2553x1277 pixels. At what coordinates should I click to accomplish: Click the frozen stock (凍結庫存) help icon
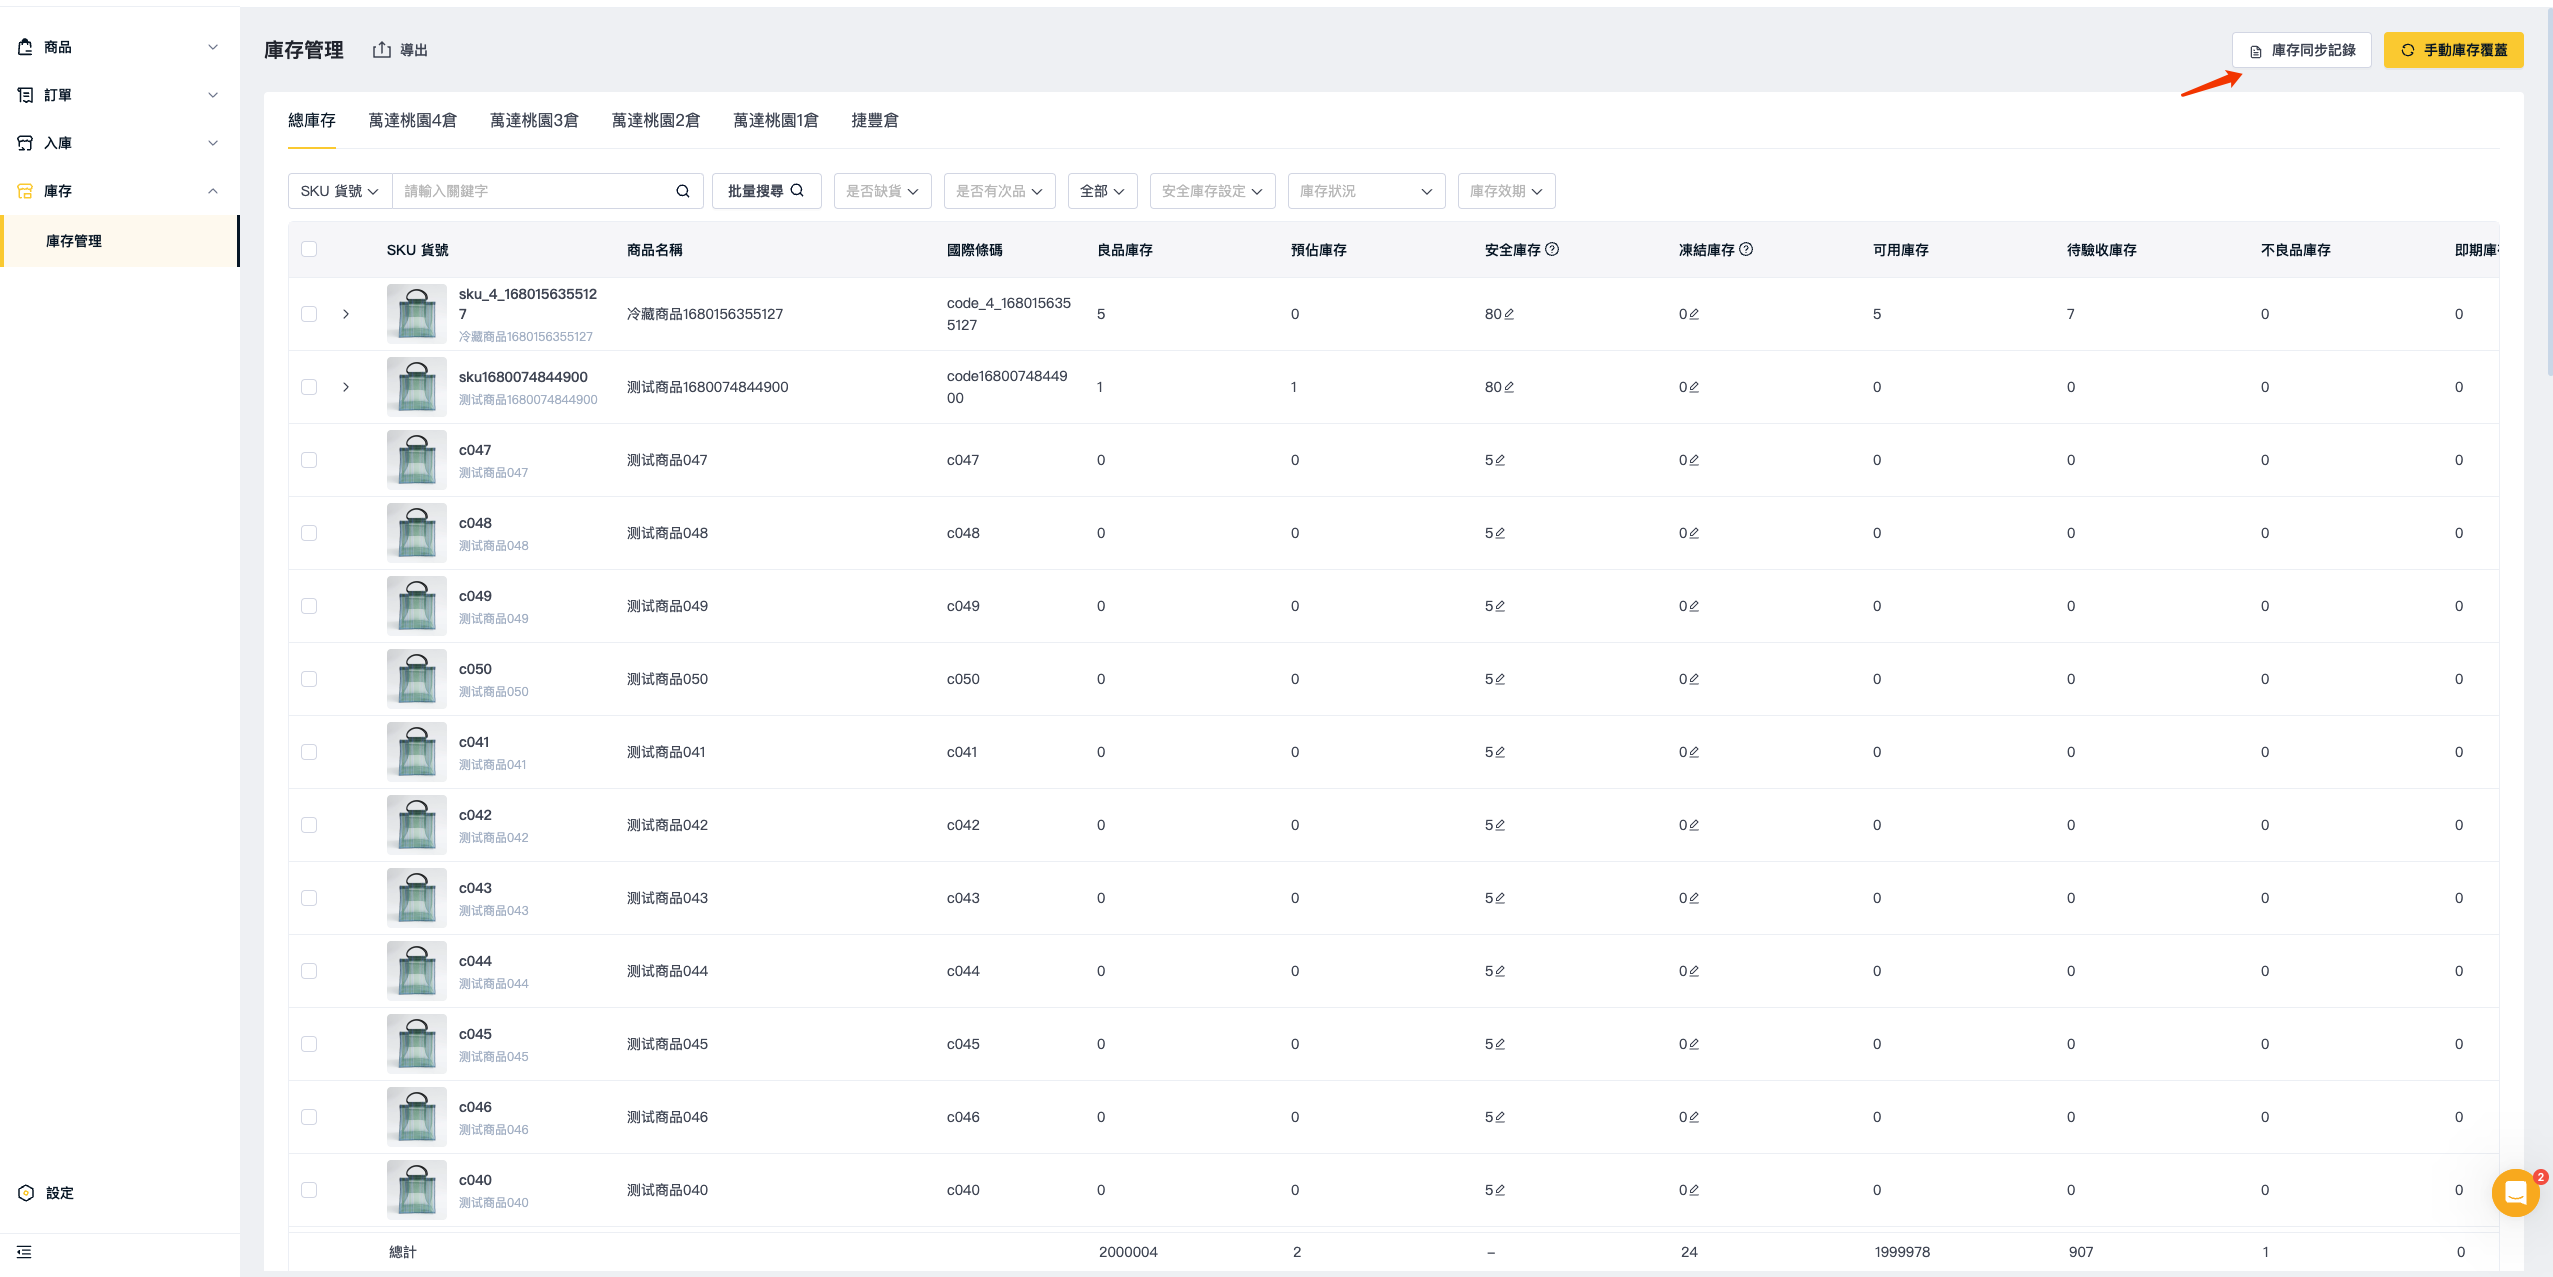tap(1746, 249)
